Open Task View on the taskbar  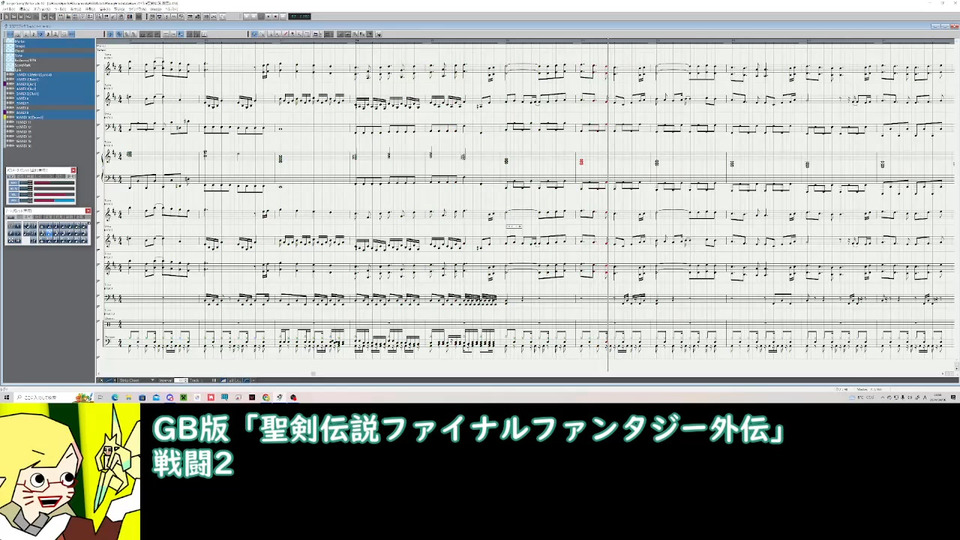100,397
